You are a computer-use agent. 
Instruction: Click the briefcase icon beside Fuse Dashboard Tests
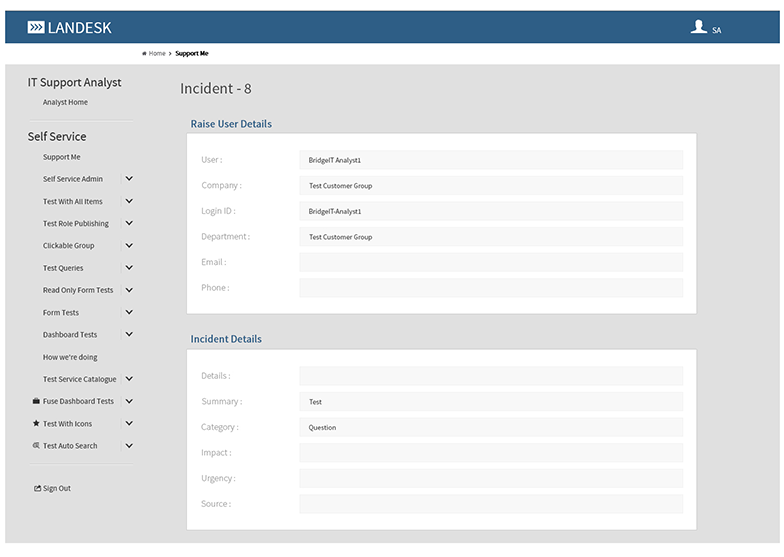point(36,401)
